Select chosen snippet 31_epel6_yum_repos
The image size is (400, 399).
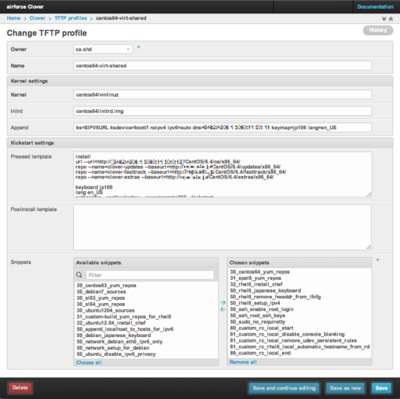[x=256, y=278]
